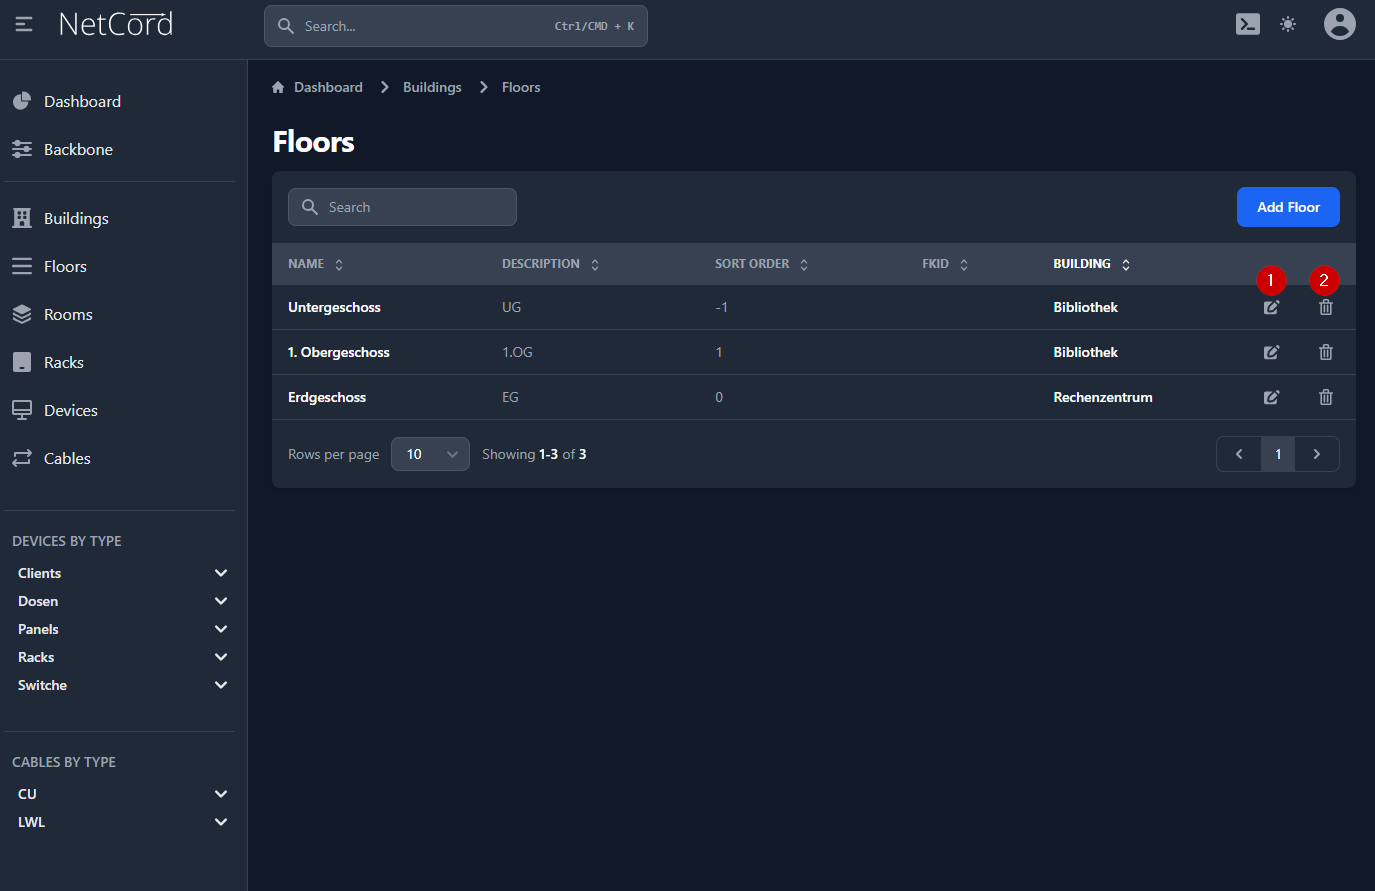Open the user profile avatar menu
Screen dimensions: 1375x891
(1339, 24)
